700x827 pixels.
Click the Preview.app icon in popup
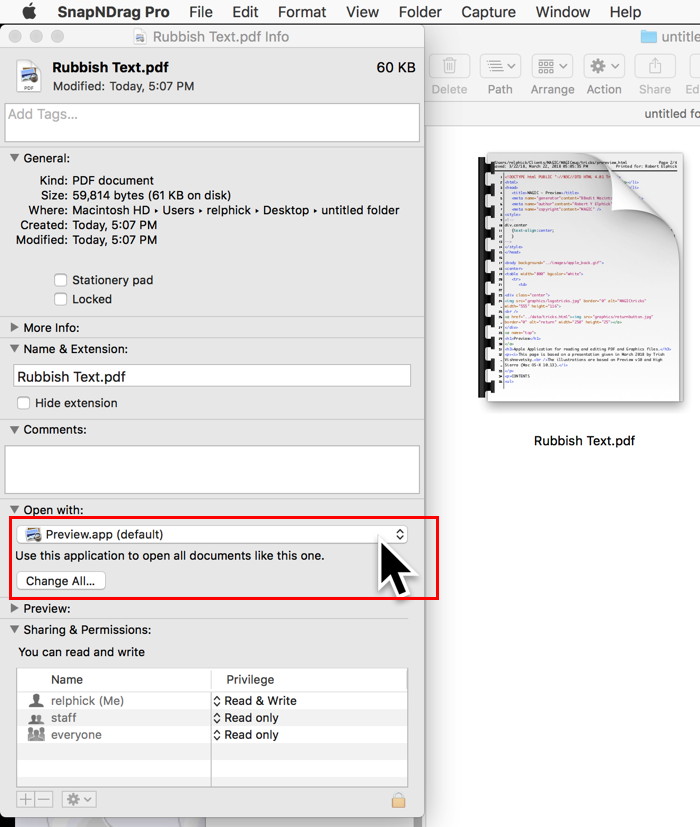pyautogui.click(x=34, y=534)
